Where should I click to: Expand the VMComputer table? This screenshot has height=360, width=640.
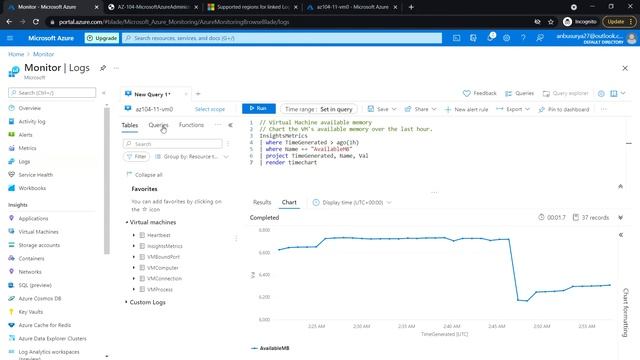pyautogui.click(x=133, y=268)
